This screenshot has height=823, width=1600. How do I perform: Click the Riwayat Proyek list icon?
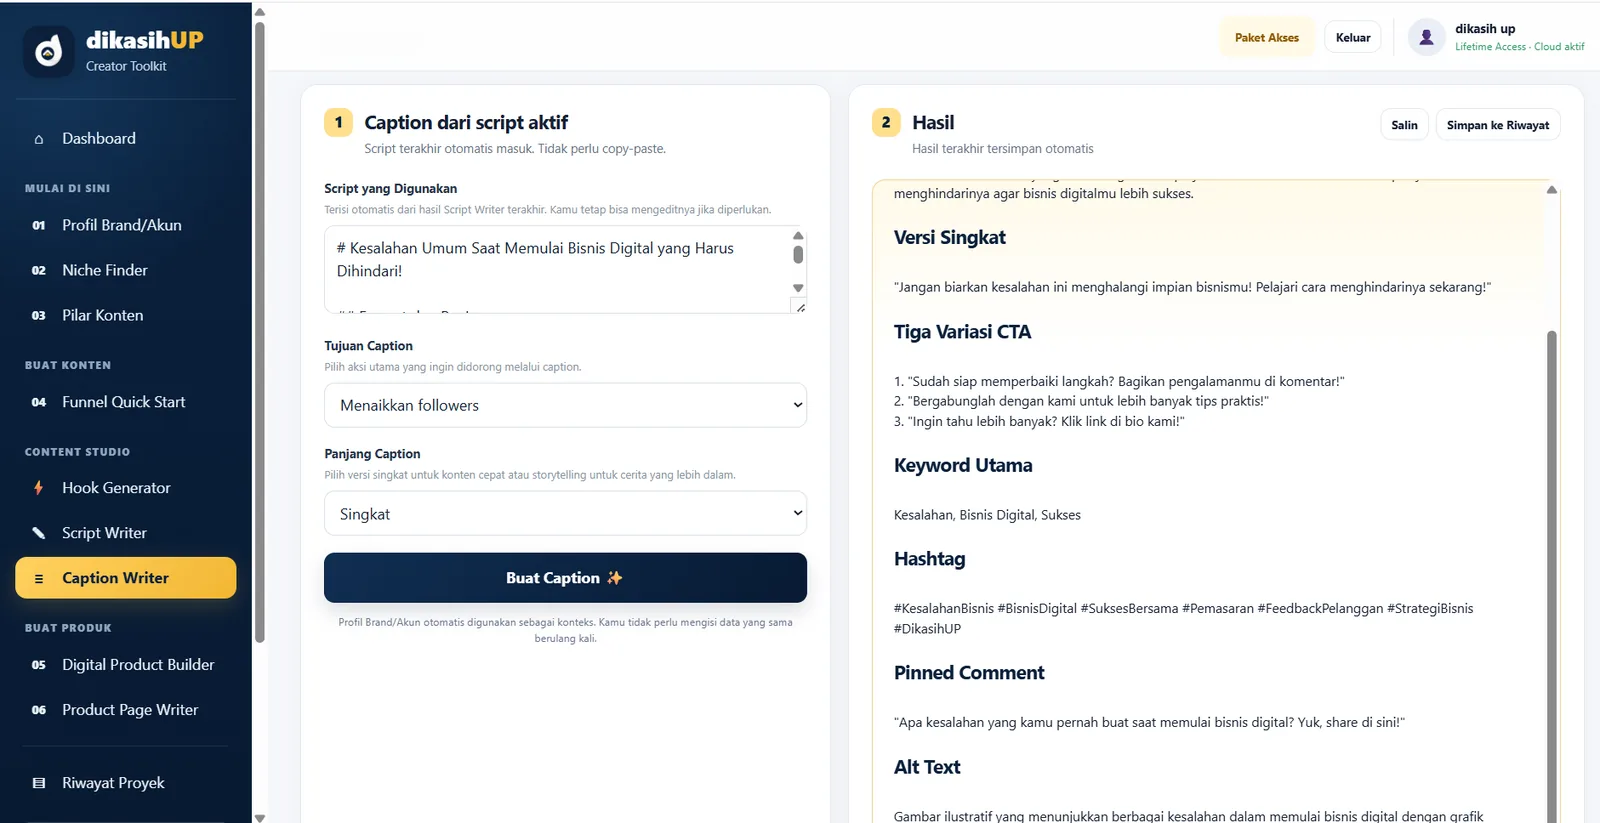click(x=39, y=783)
